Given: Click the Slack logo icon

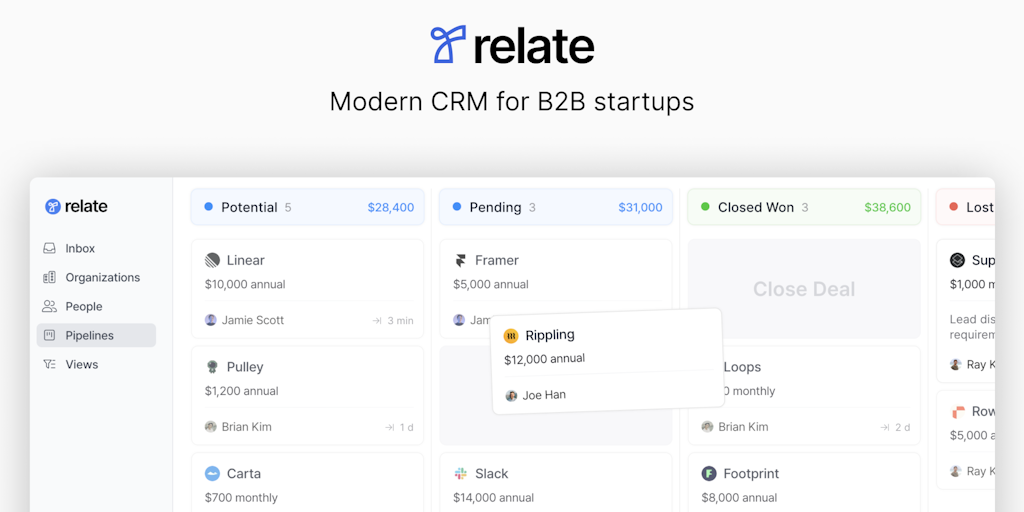Looking at the screenshot, I should (x=460, y=474).
